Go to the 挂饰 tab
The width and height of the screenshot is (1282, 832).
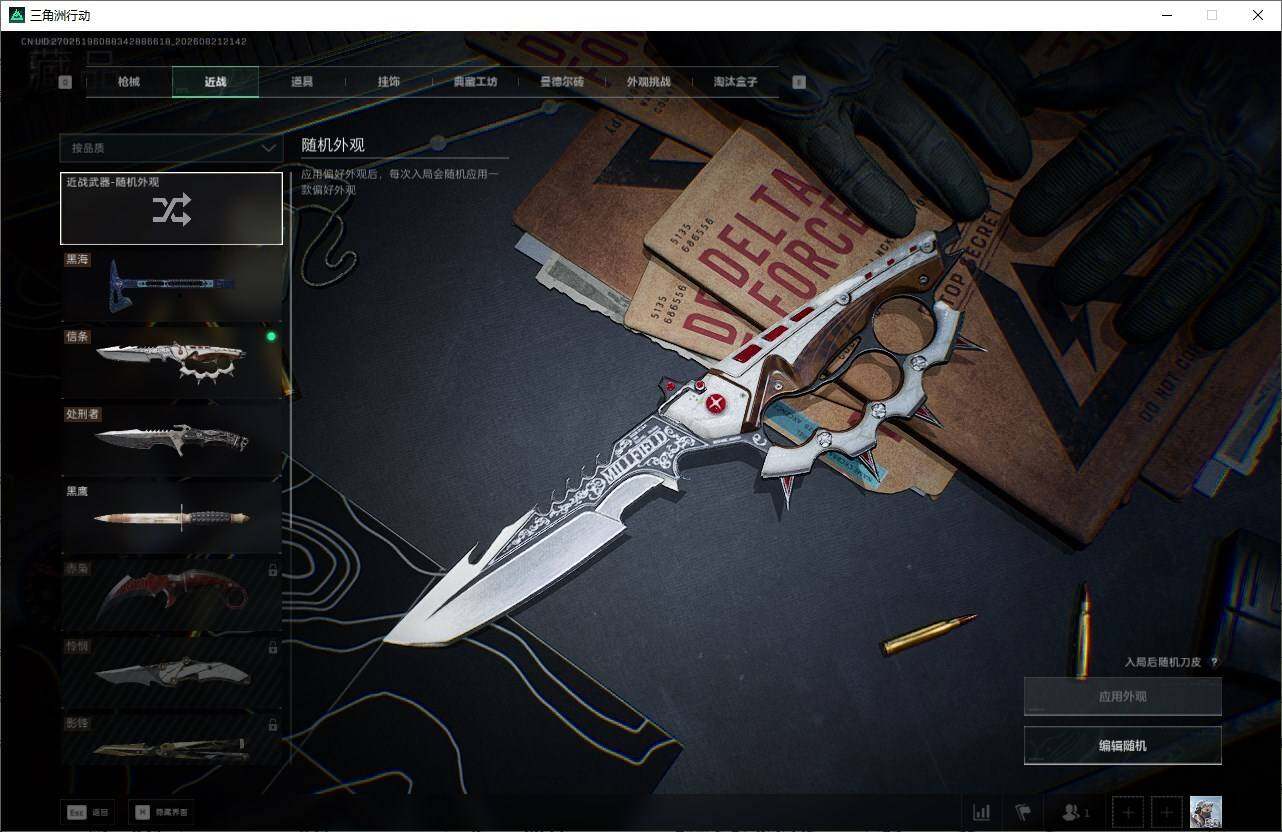click(389, 82)
